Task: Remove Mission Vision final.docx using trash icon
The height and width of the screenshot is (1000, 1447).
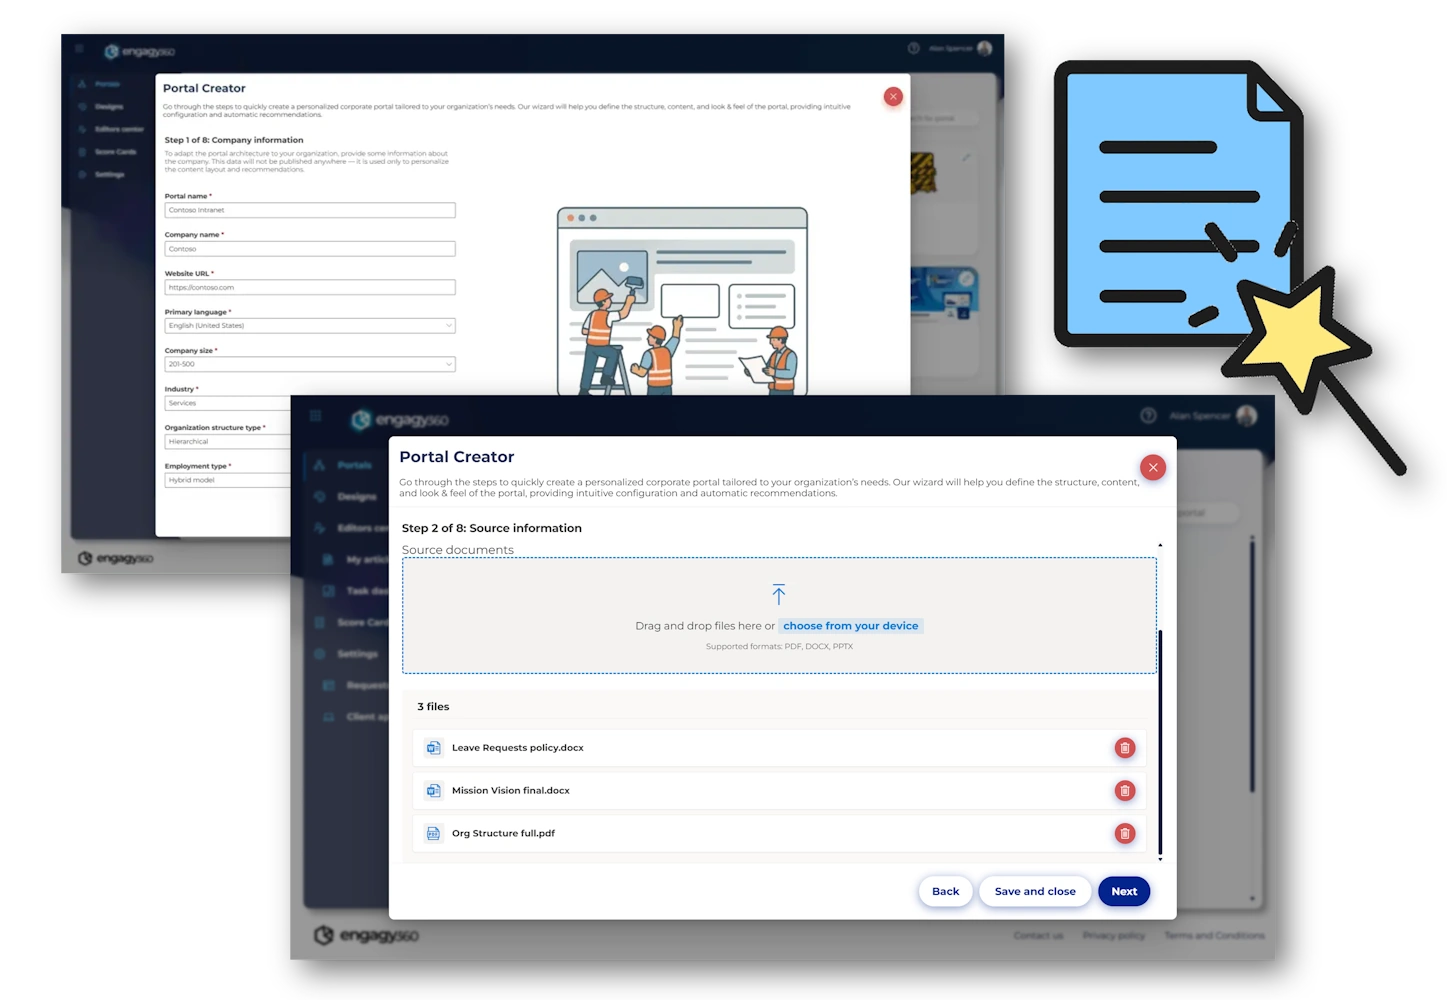Action: click(x=1124, y=791)
